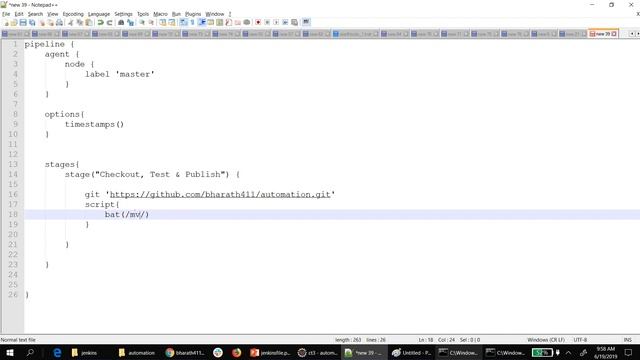Close the 'new 39' tab with its red X
This screenshot has height=360, width=640.
pos(614,34)
